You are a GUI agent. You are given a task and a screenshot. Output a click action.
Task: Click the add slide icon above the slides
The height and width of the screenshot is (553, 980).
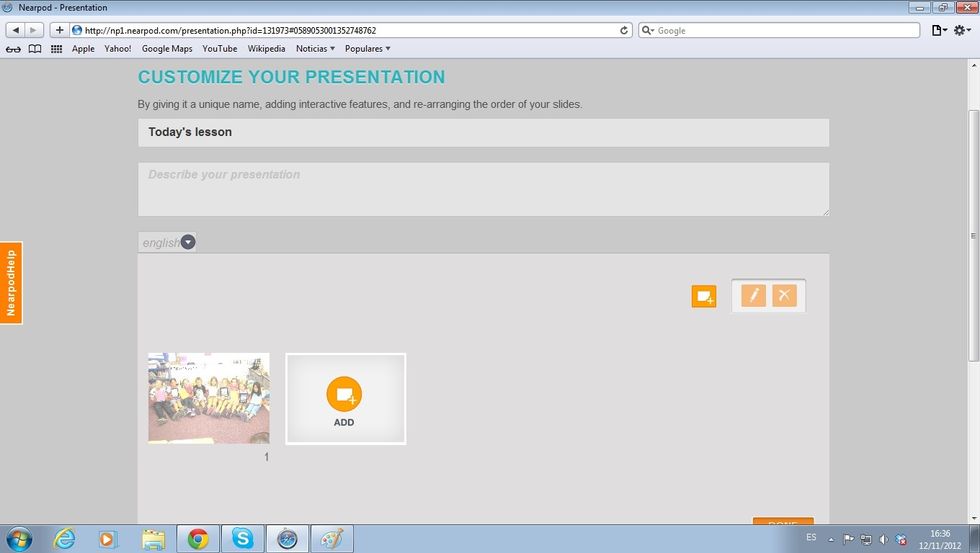point(704,296)
